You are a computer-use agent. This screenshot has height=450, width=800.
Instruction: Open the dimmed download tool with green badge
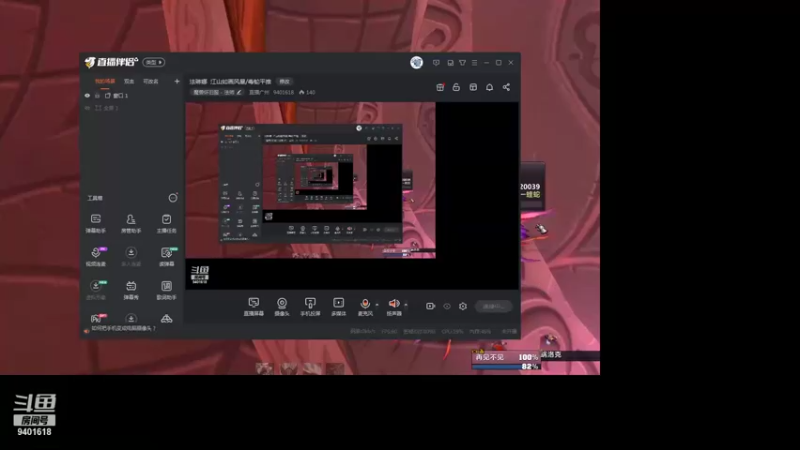click(95, 290)
